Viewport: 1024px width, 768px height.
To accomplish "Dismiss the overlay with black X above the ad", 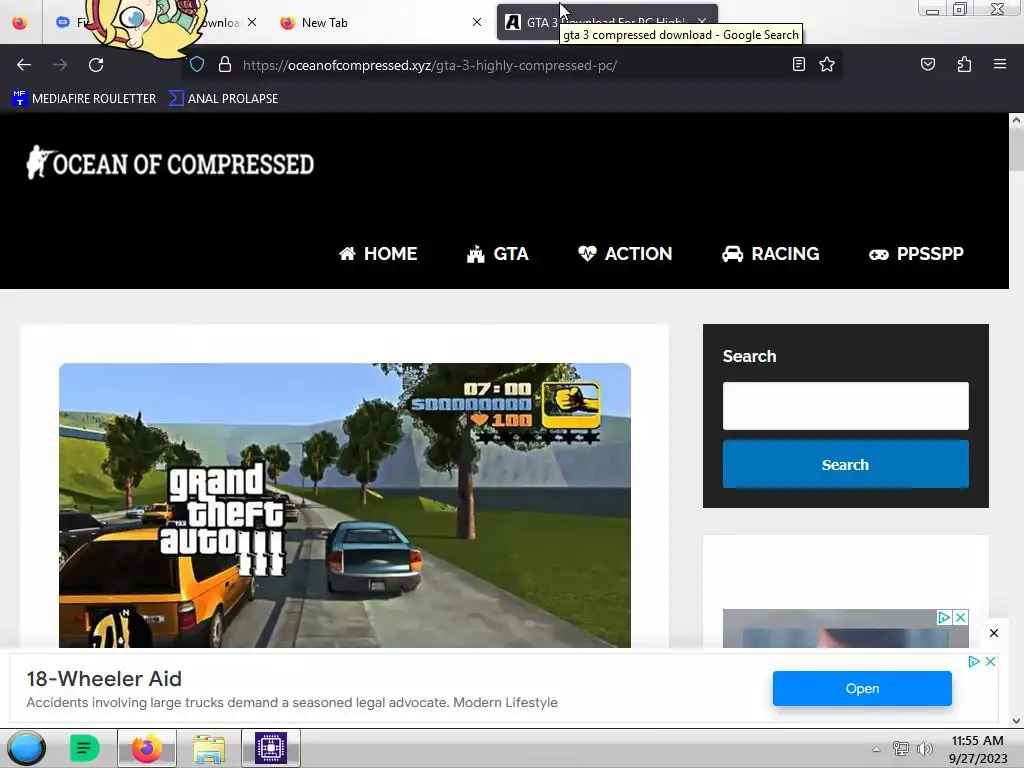I will (994, 633).
